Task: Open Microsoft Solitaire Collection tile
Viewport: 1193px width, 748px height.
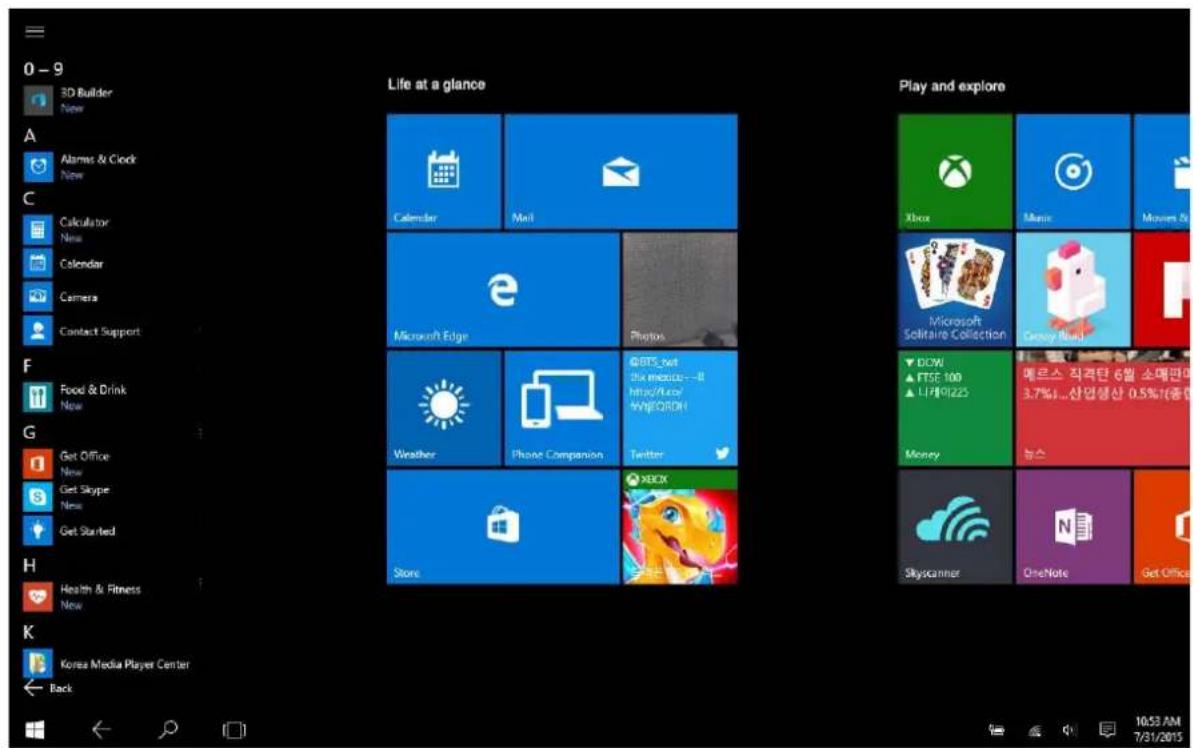Action: click(x=955, y=290)
